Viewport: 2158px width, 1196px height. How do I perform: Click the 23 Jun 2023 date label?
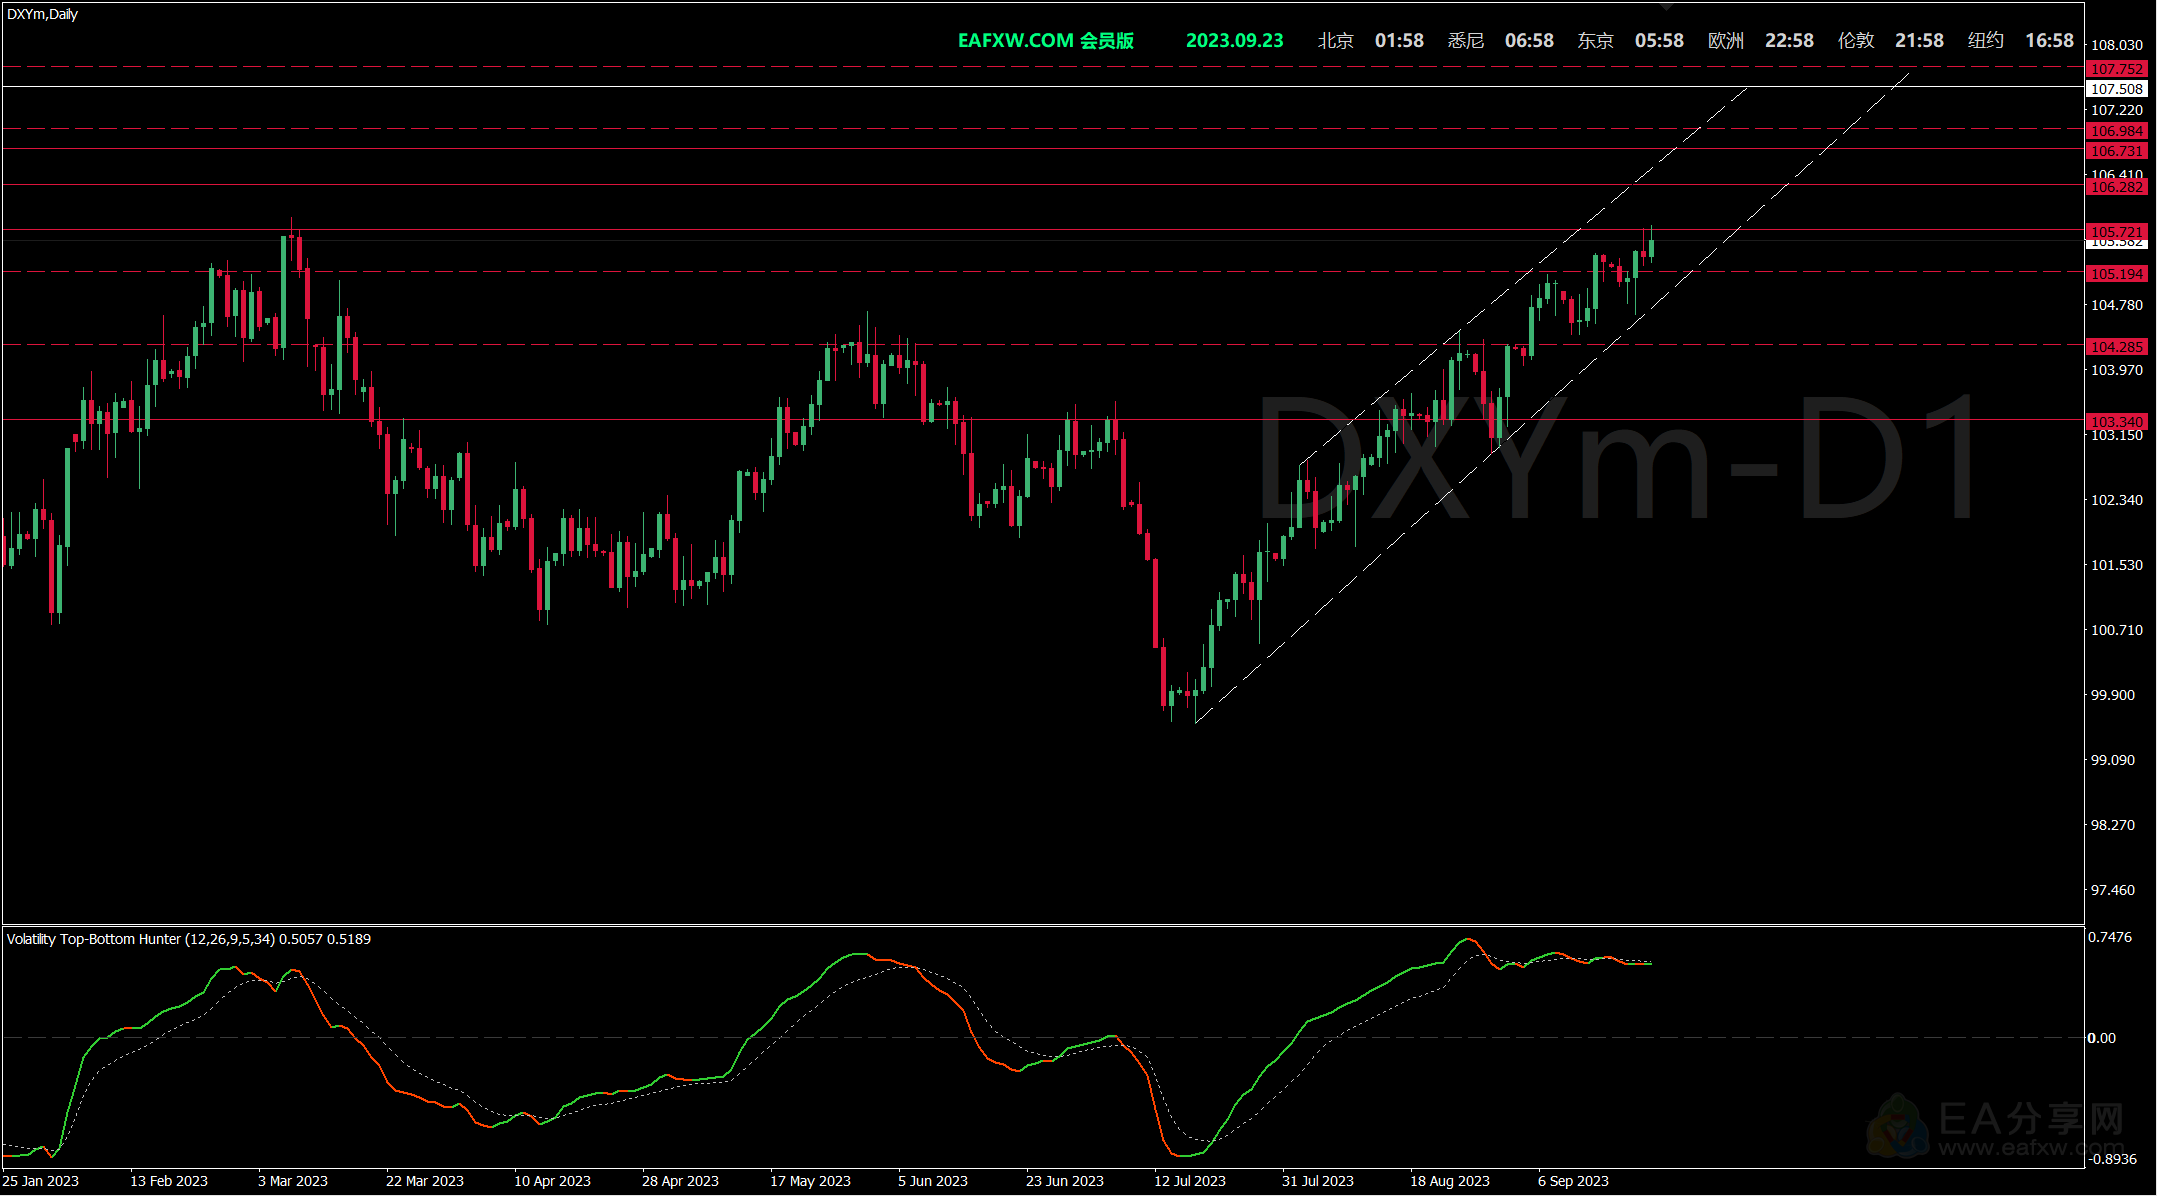pos(1065,1181)
